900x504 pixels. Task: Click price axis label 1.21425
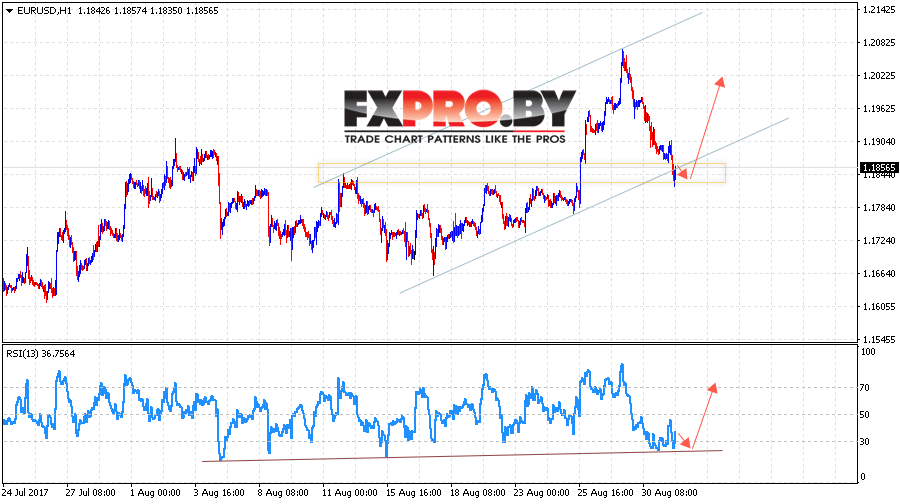coord(879,10)
